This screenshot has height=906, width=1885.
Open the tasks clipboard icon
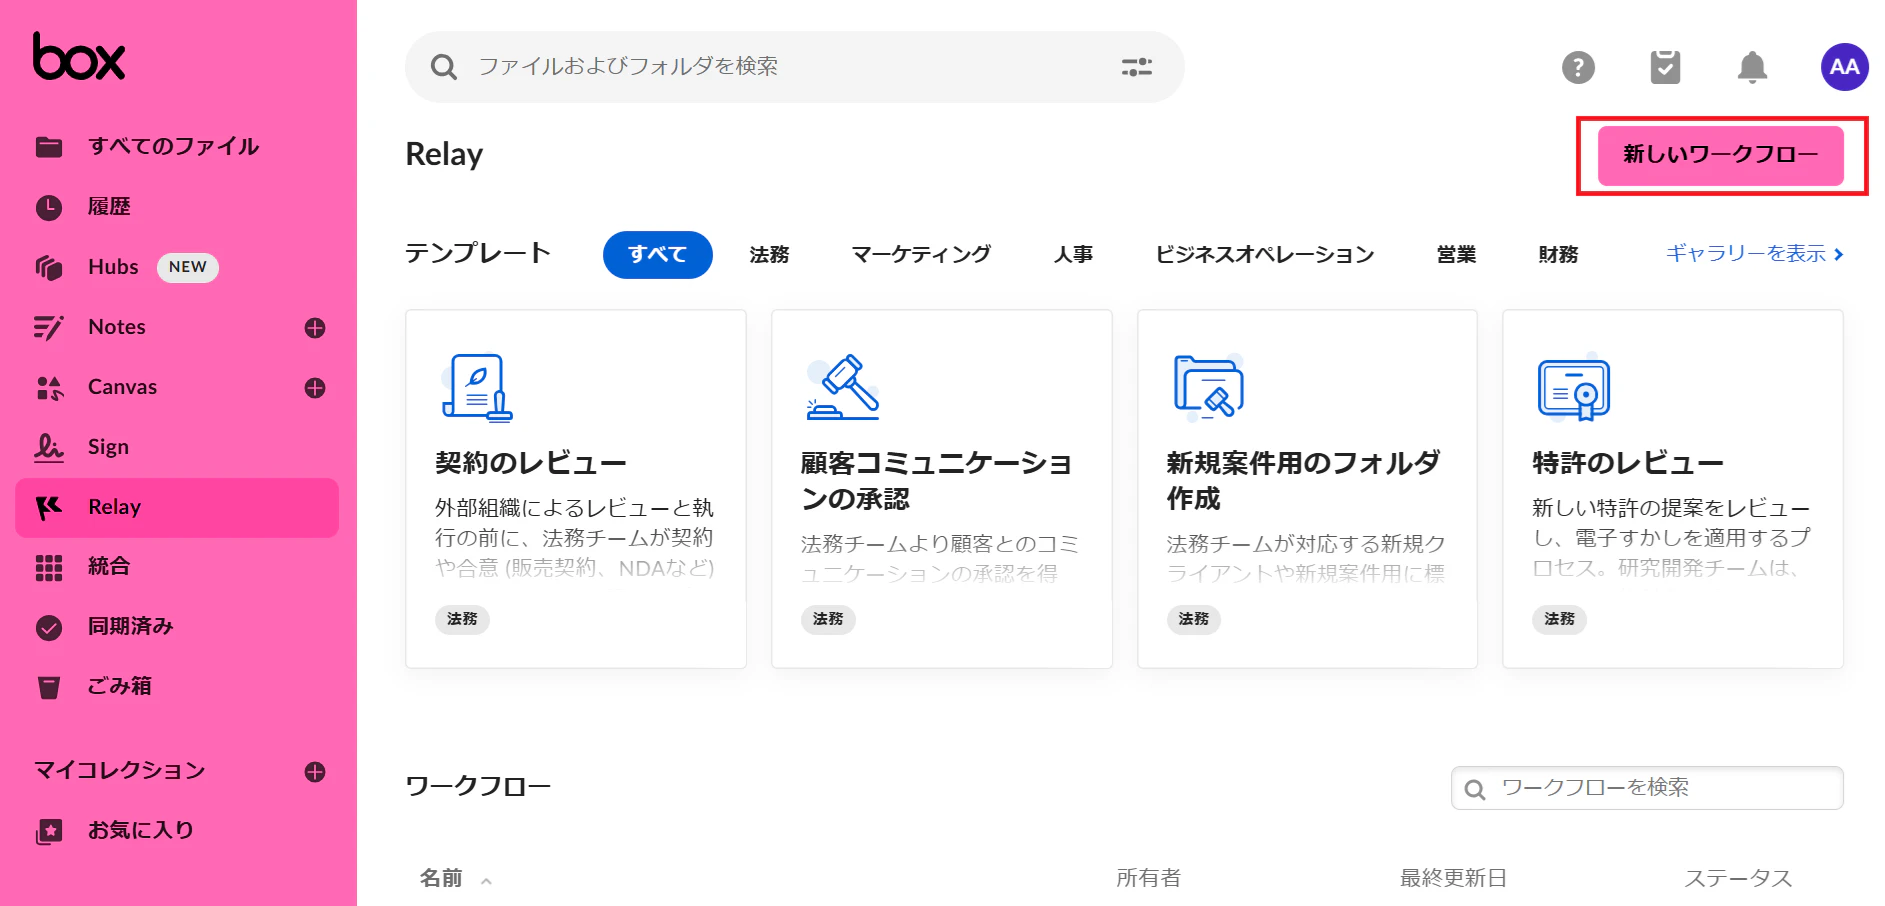(x=1665, y=67)
